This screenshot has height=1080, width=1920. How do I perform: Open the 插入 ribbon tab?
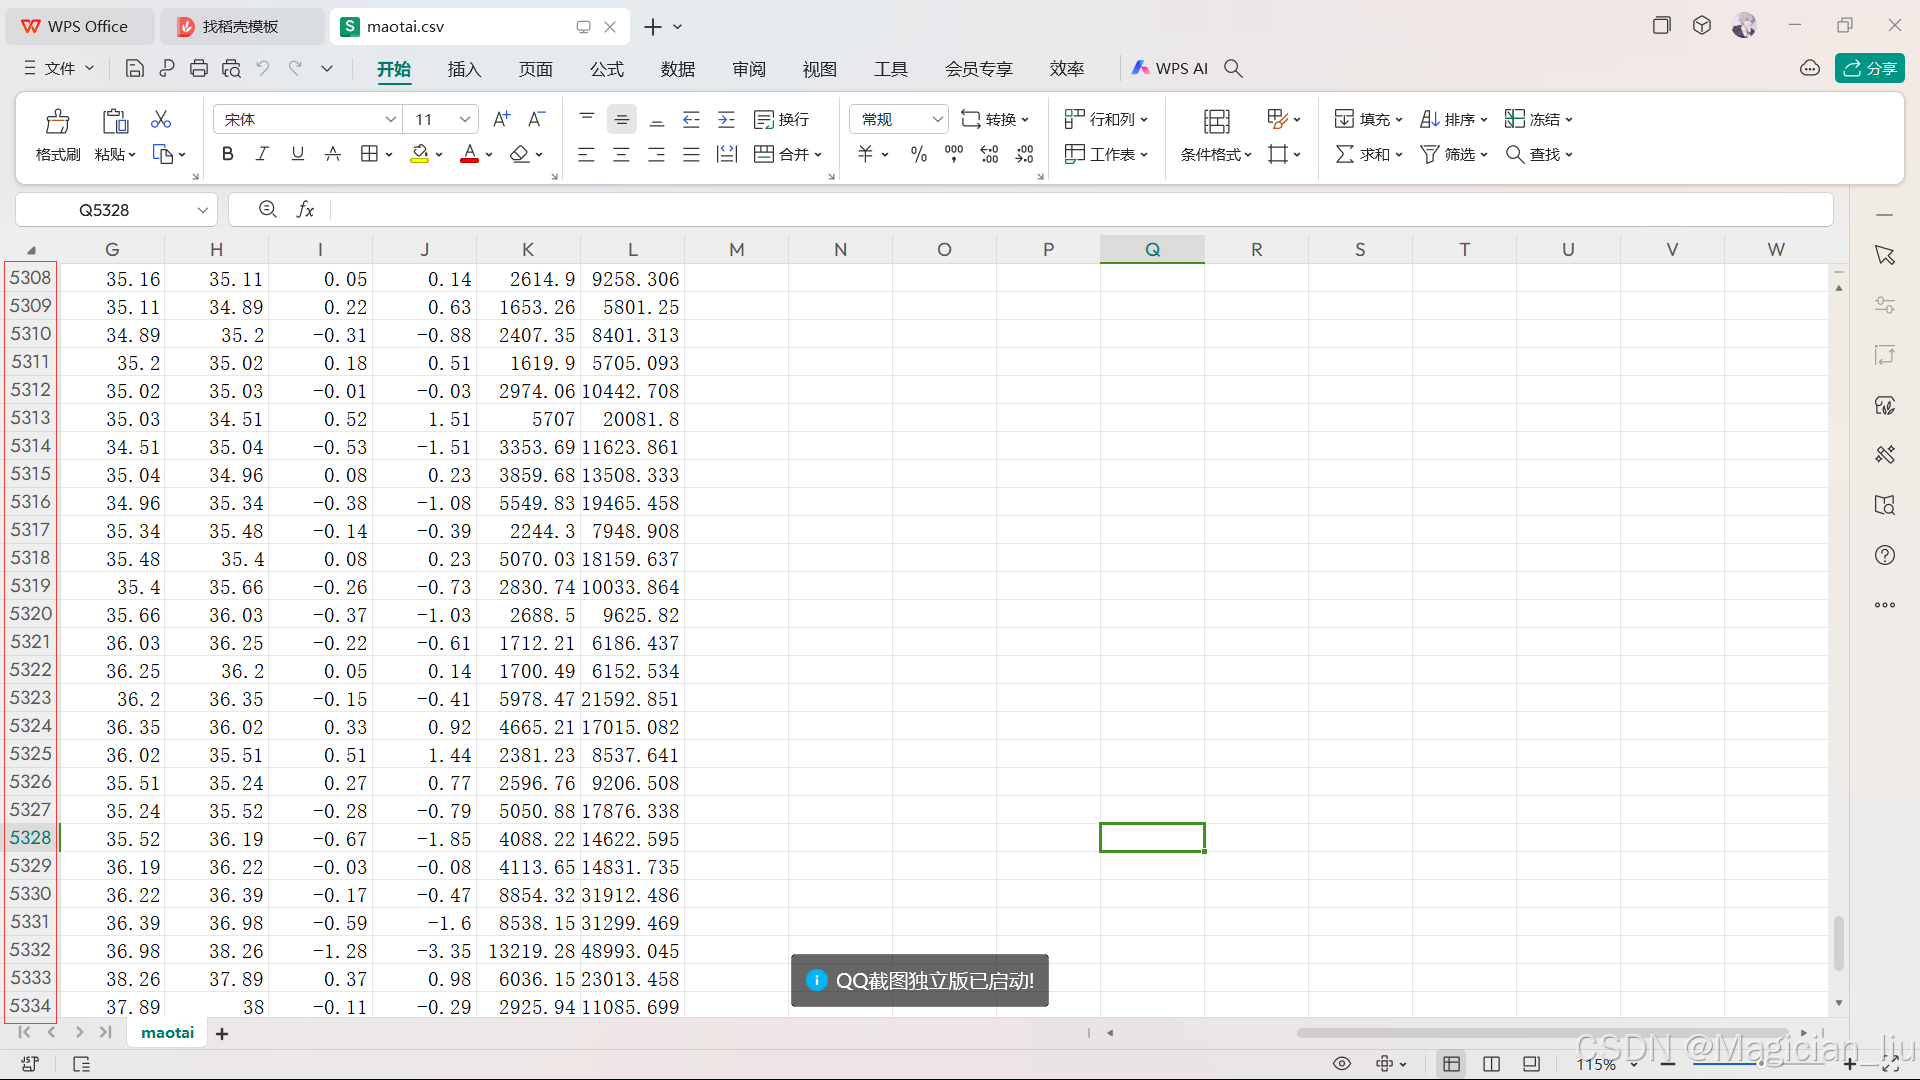[x=464, y=68]
